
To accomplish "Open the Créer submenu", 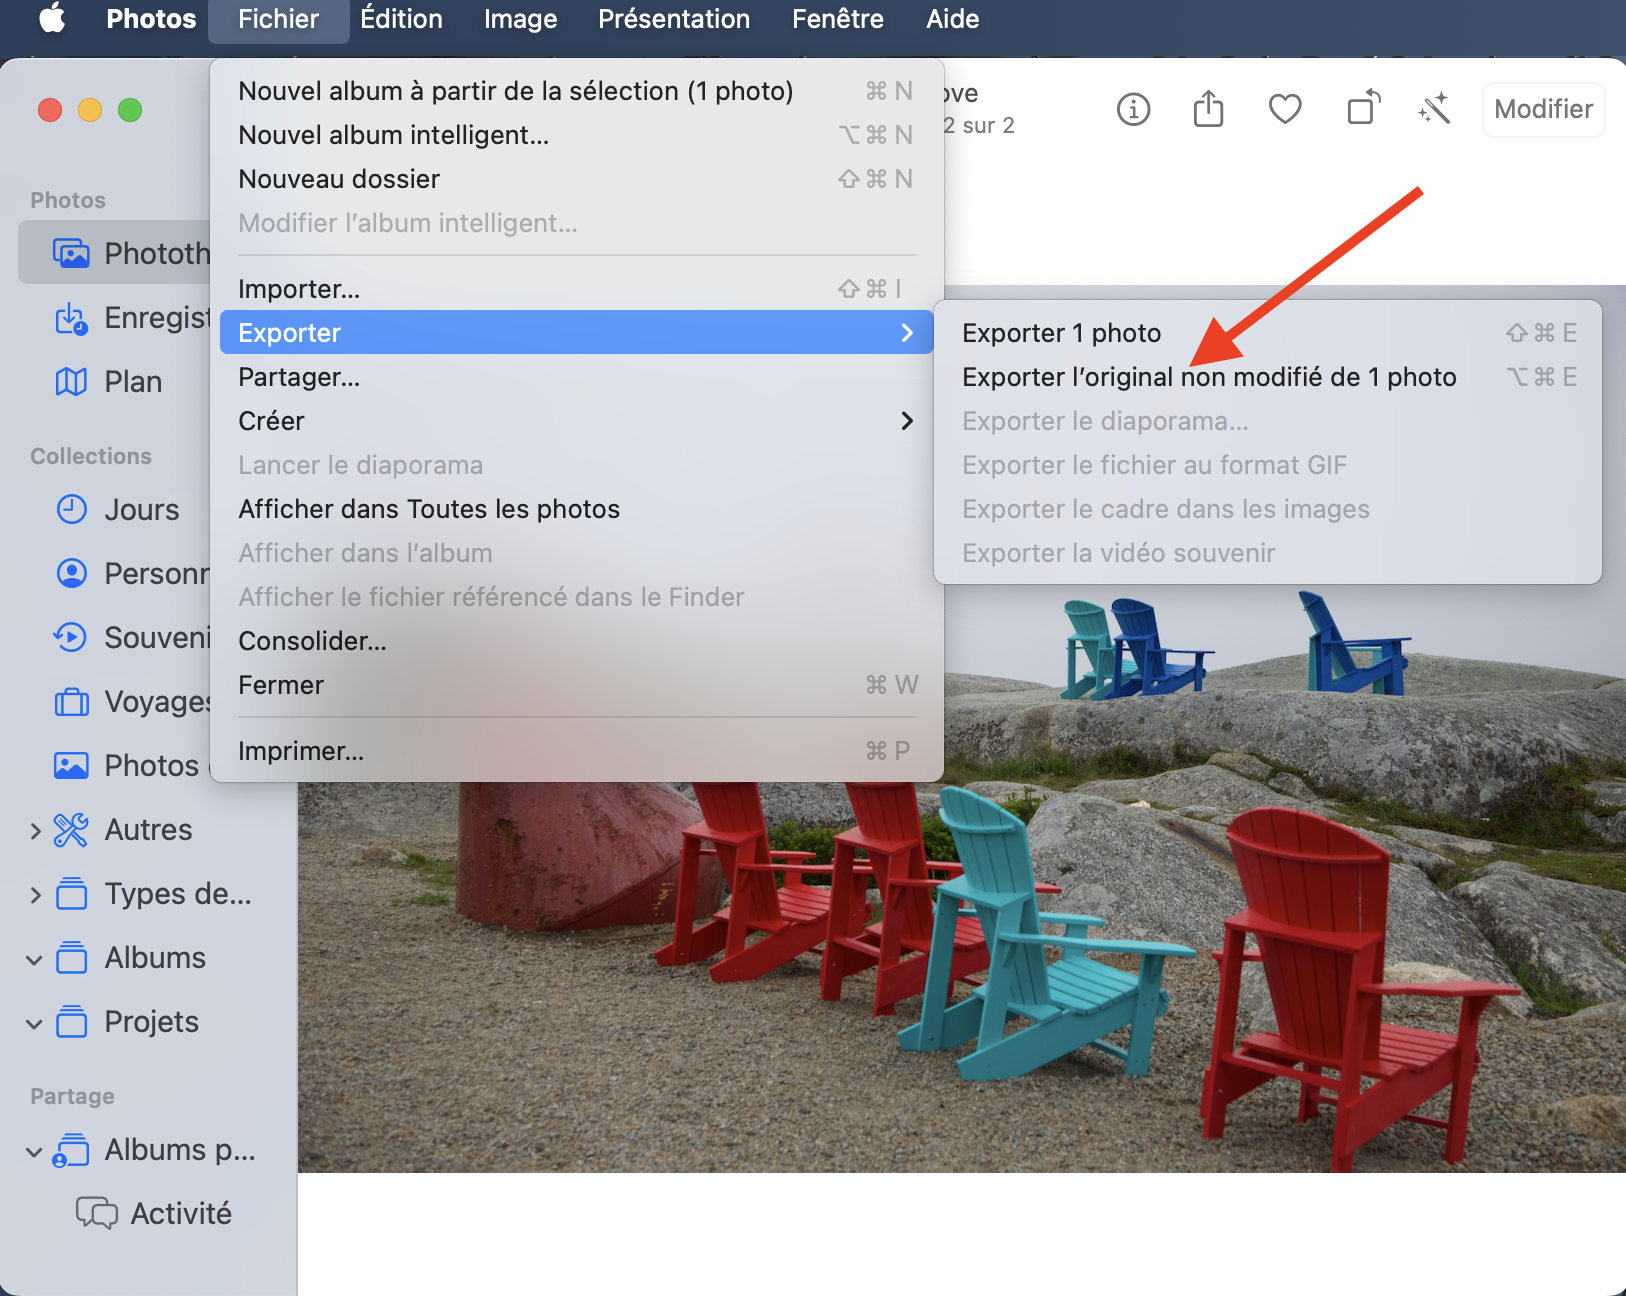I will [577, 421].
